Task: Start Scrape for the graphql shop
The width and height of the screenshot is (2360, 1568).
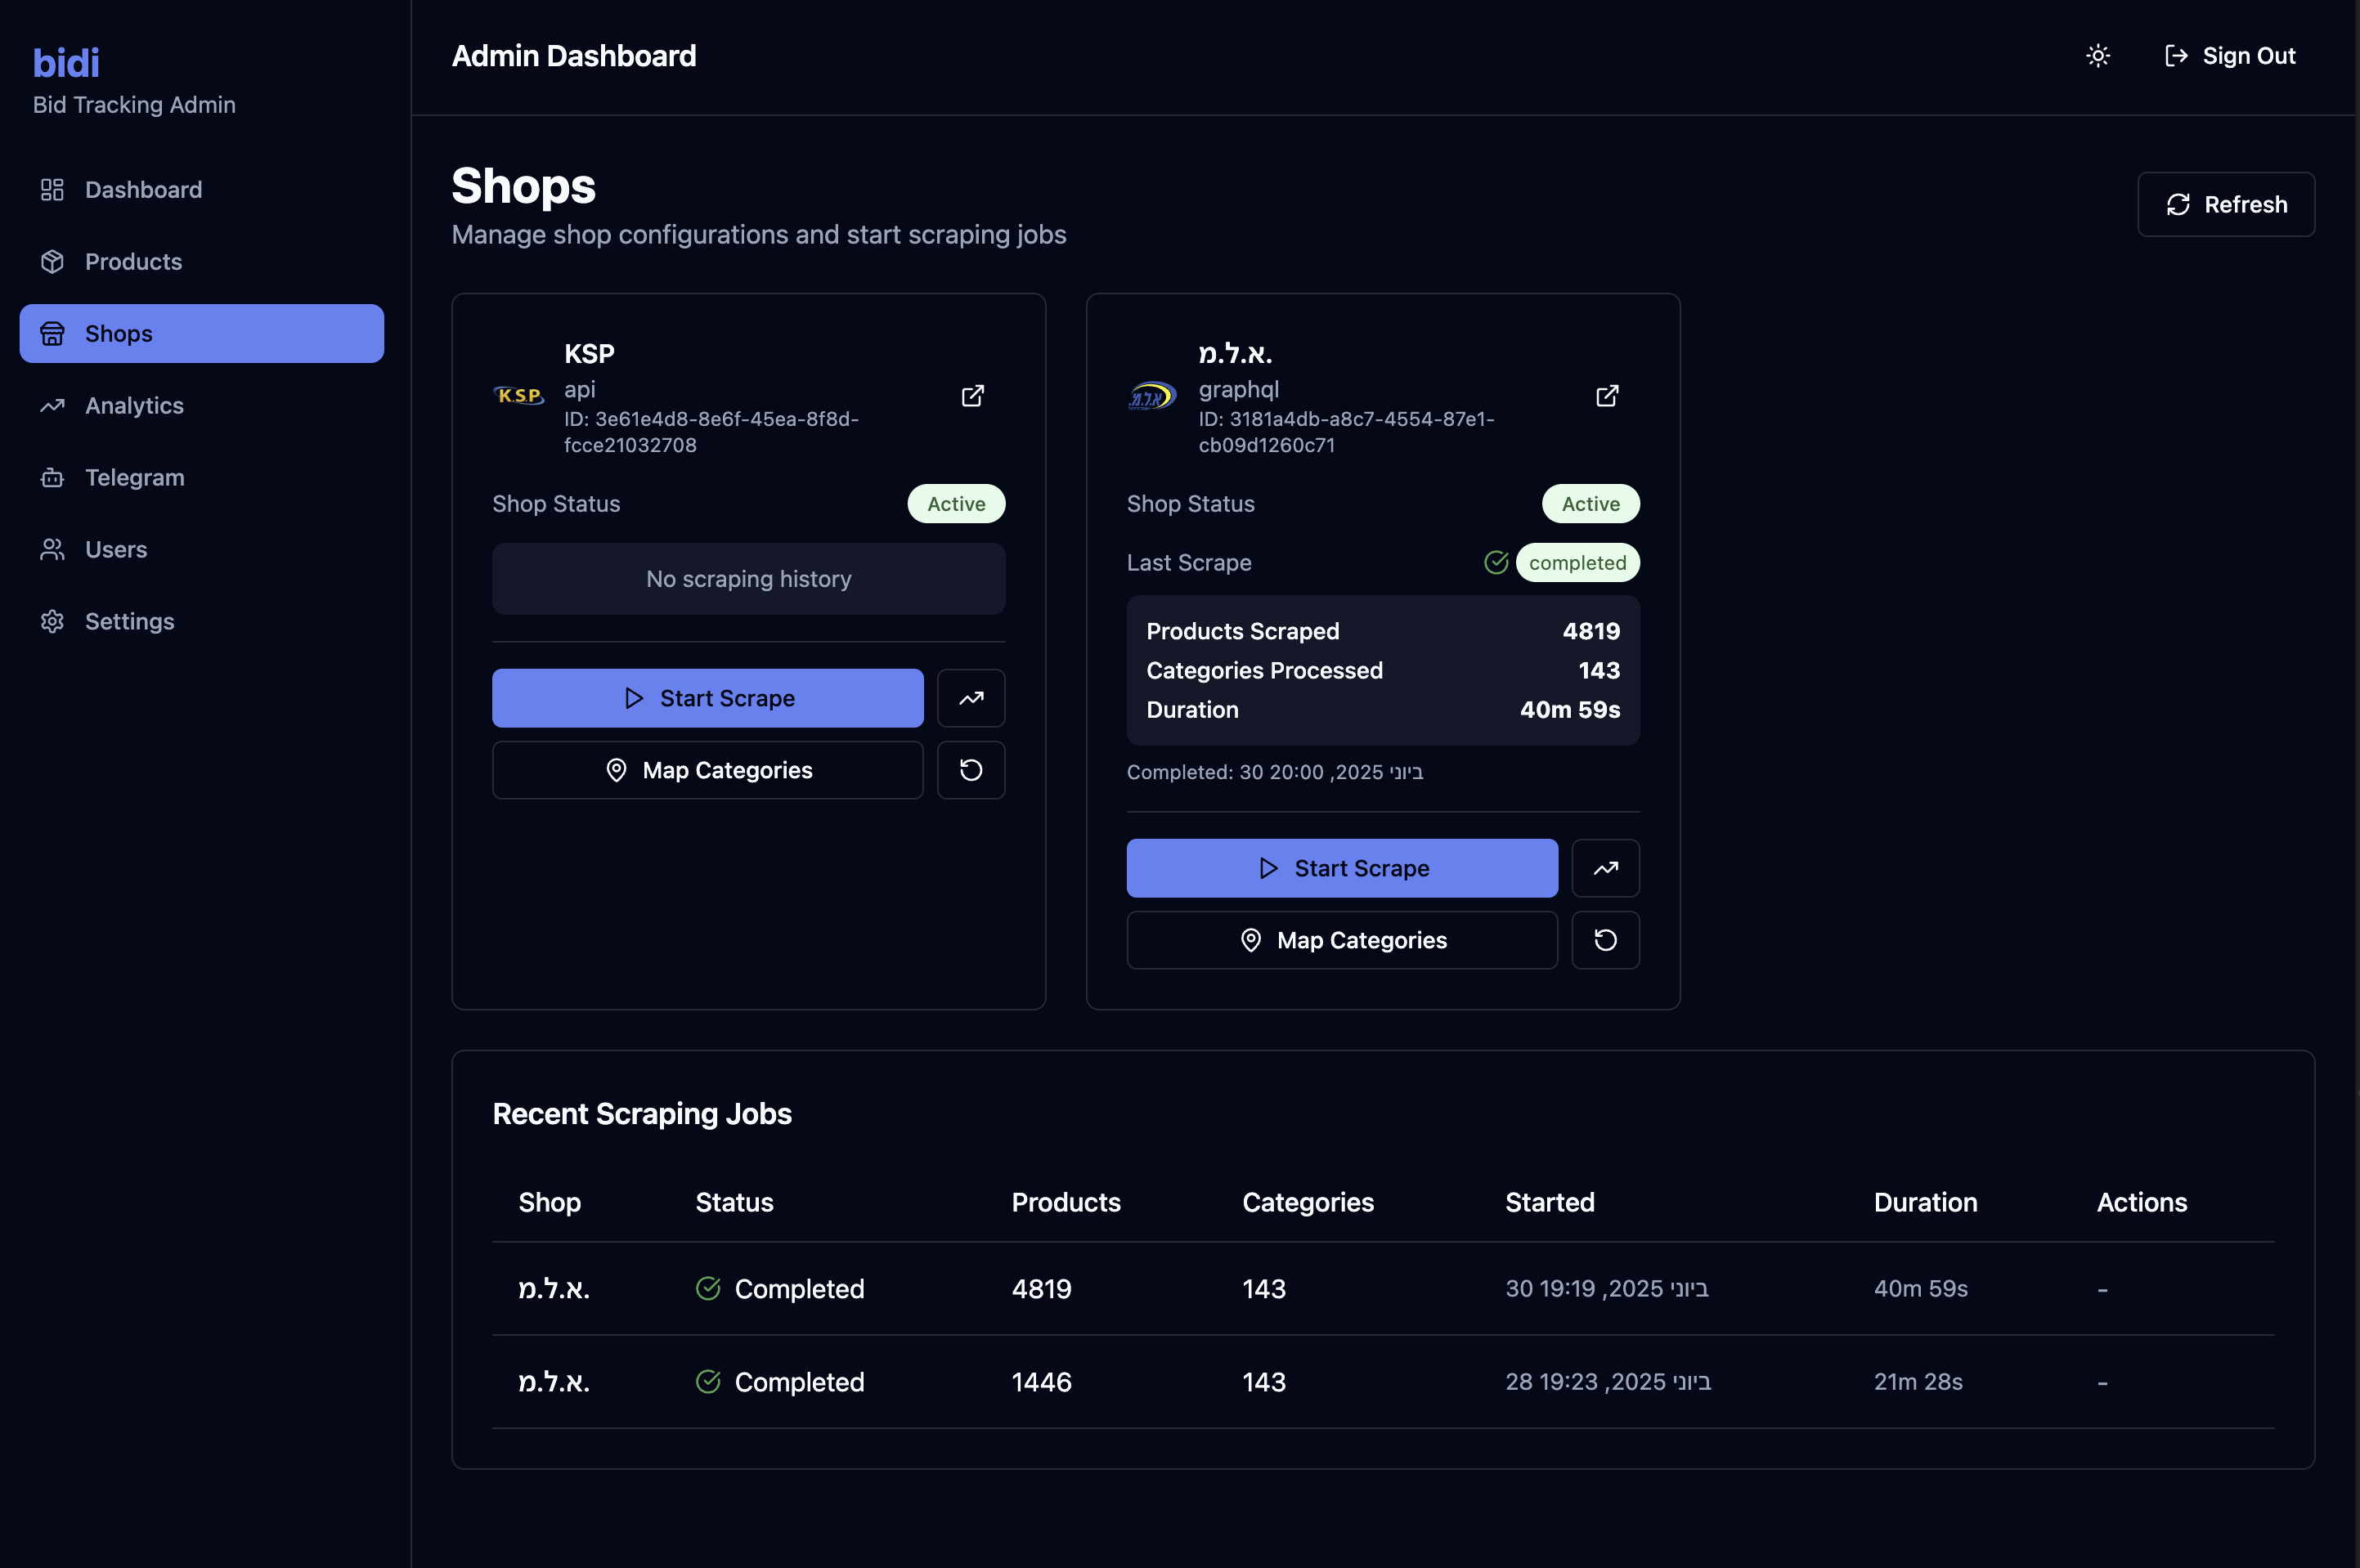Action: [1341, 868]
